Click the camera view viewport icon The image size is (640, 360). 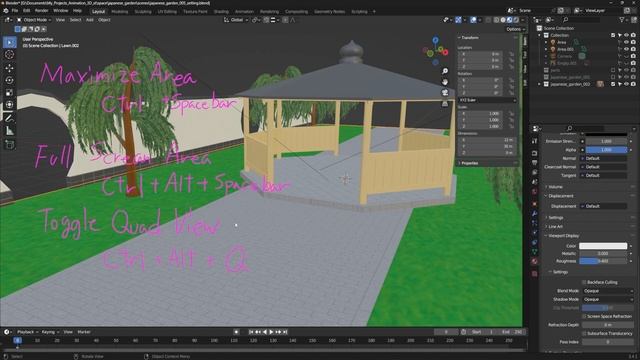click(x=445, y=92)
